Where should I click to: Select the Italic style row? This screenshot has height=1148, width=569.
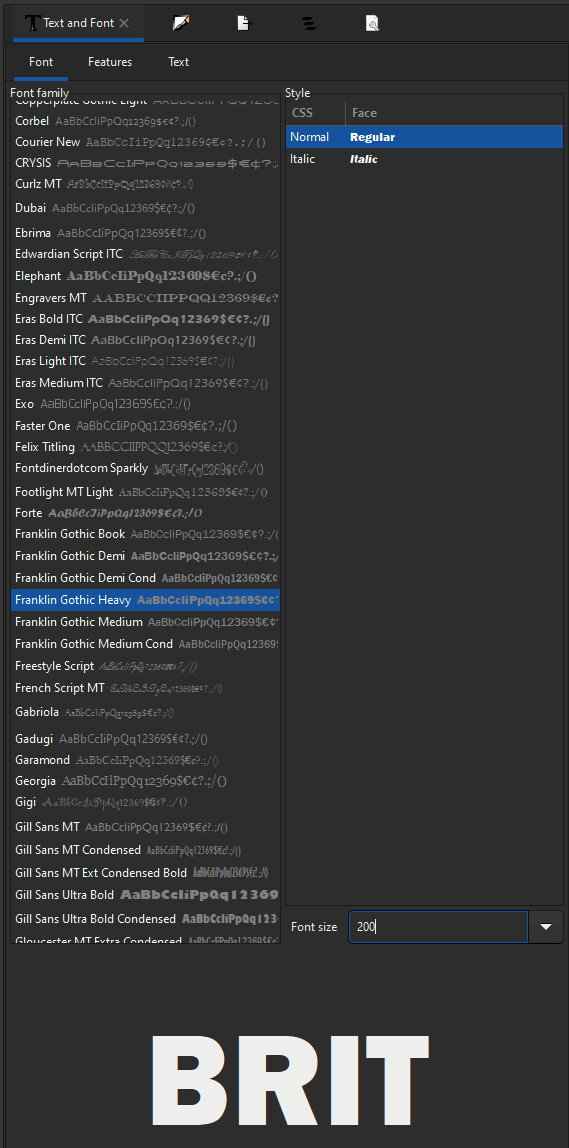coord(424,159)
